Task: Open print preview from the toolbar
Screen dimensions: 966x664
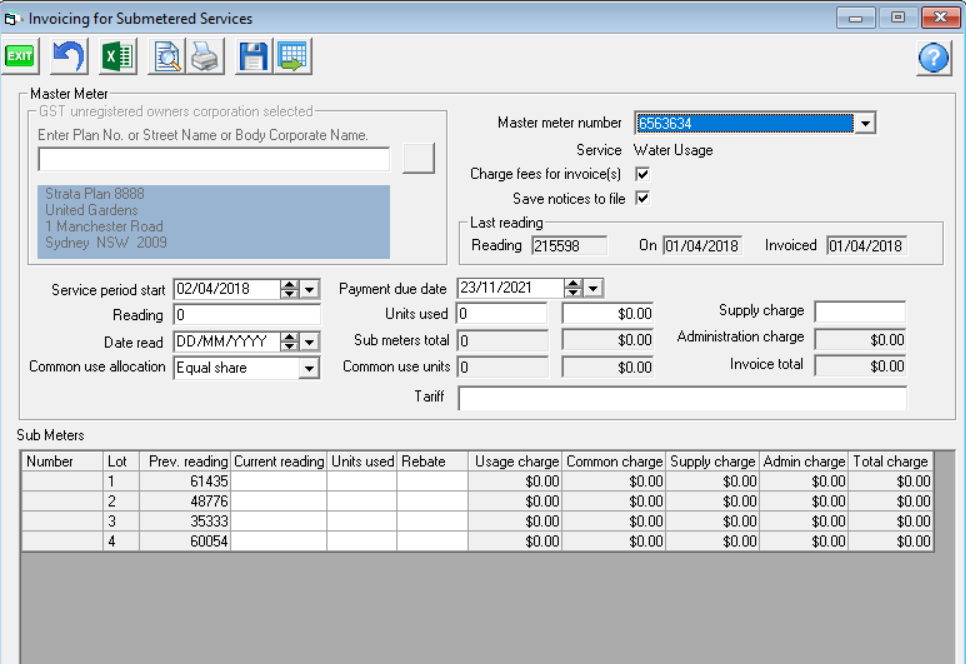Action: pyautogui.click(x=165, y=57)
